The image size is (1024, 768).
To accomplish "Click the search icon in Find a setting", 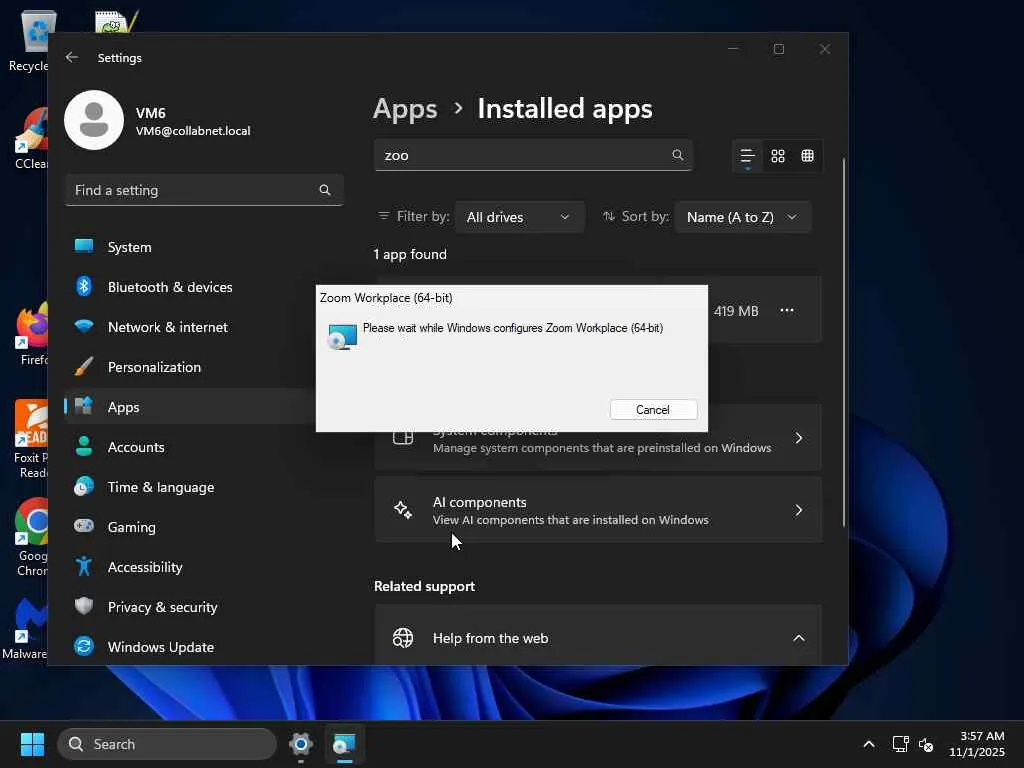I will tap(325, 190).
